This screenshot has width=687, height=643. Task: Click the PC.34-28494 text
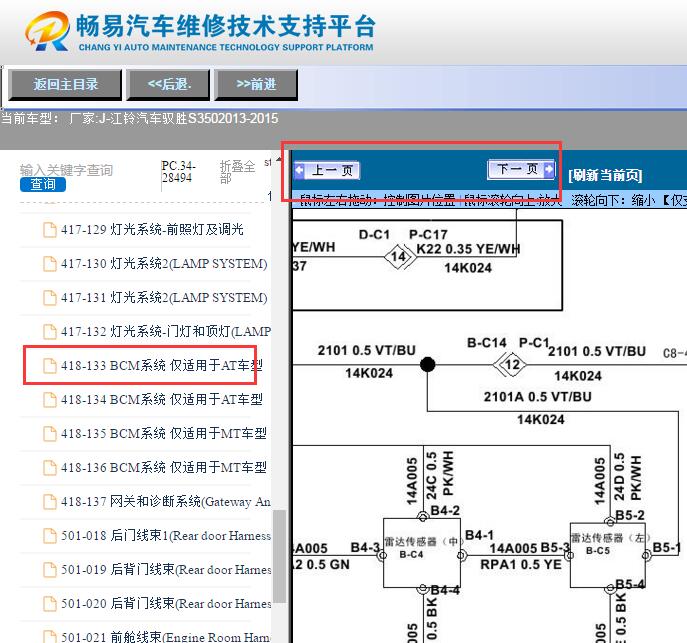pyautogui.click(x=178, y=172)
